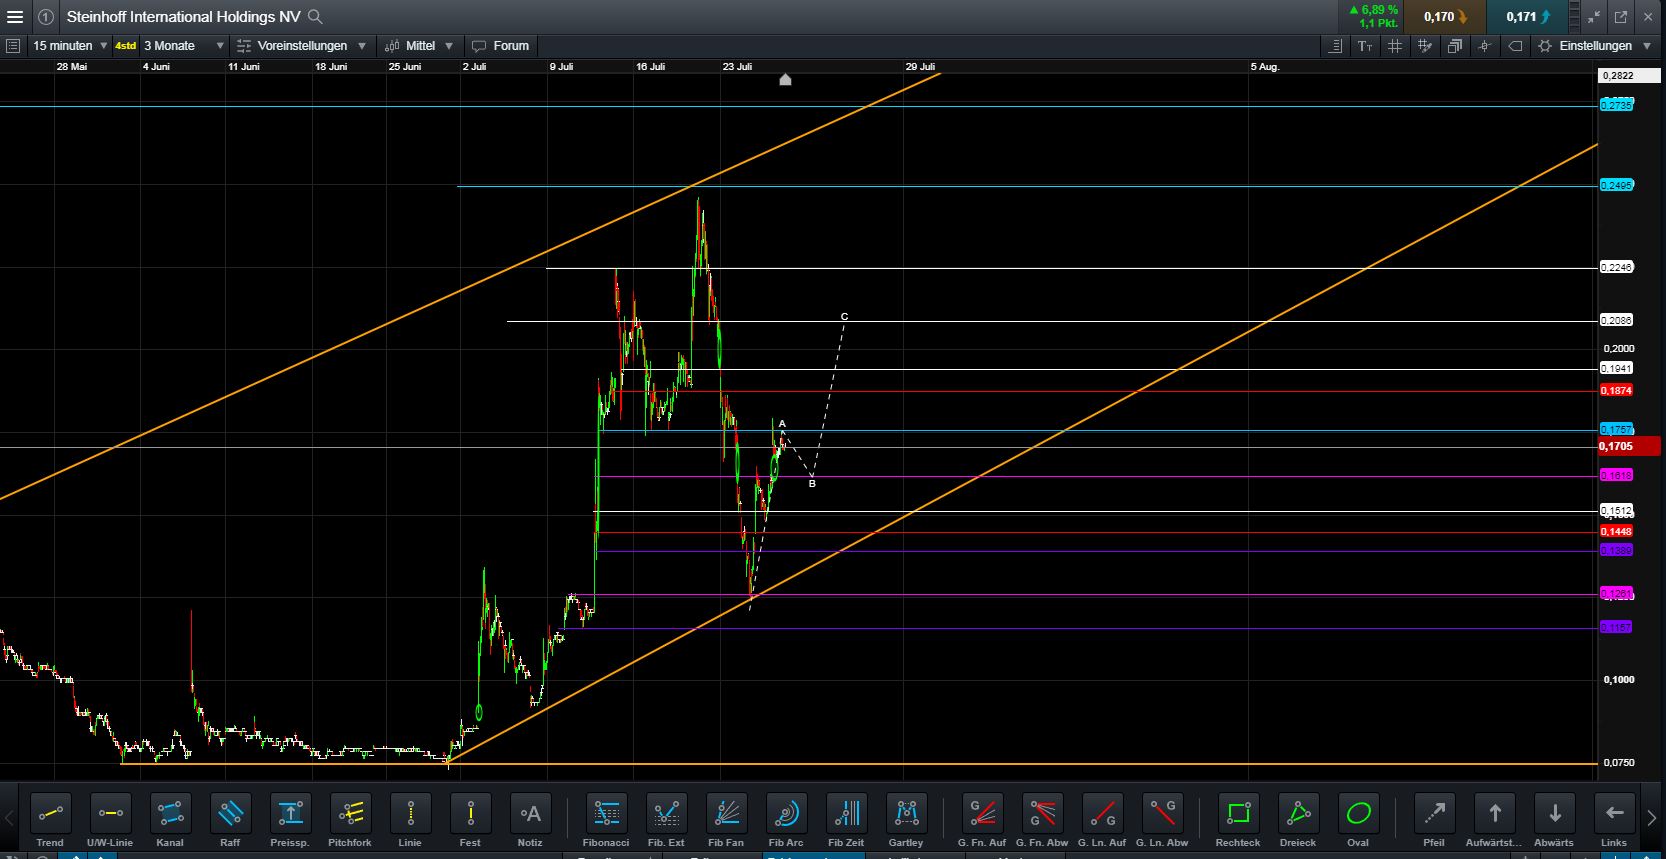Image resolution: width=1666 pixels, height=859 pixels.
Task: Add a Notiz text annotation
Action: click(x=530, y=814)
